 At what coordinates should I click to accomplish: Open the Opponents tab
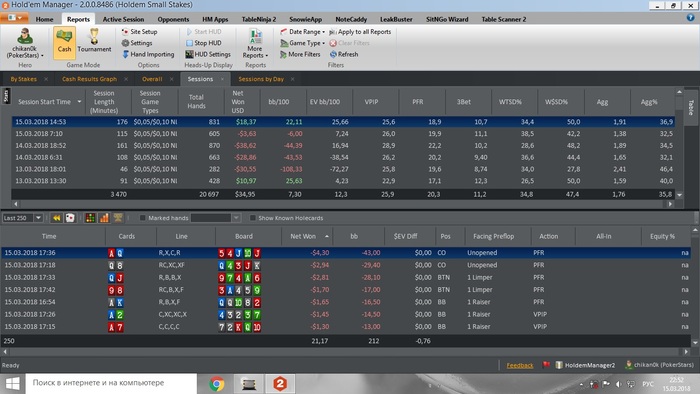173,19
